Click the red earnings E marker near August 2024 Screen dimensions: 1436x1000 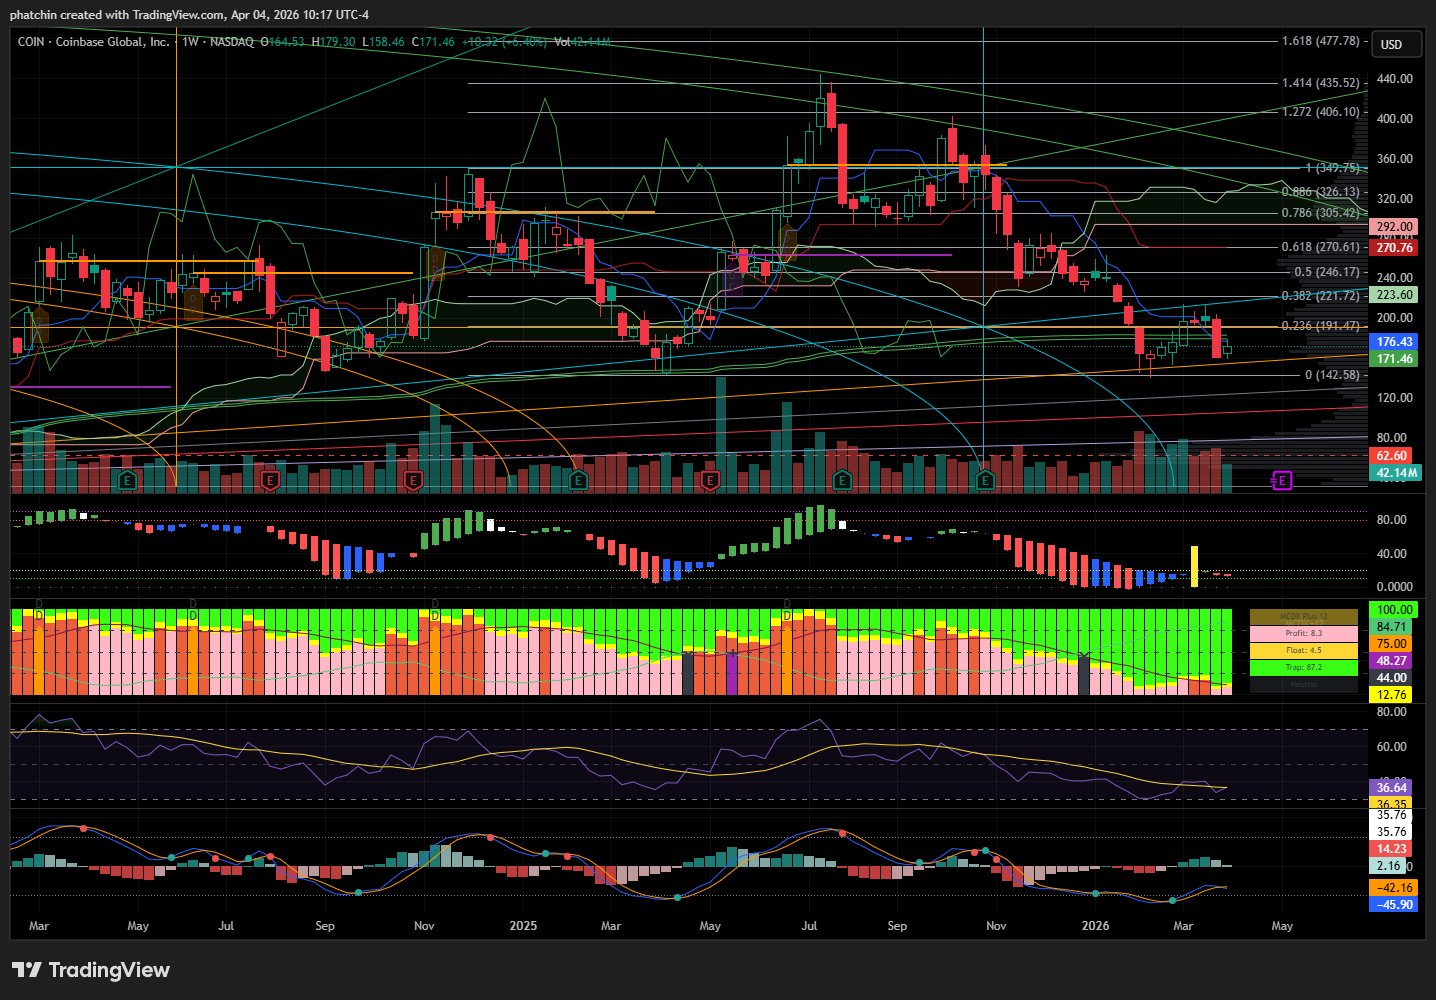269,481
